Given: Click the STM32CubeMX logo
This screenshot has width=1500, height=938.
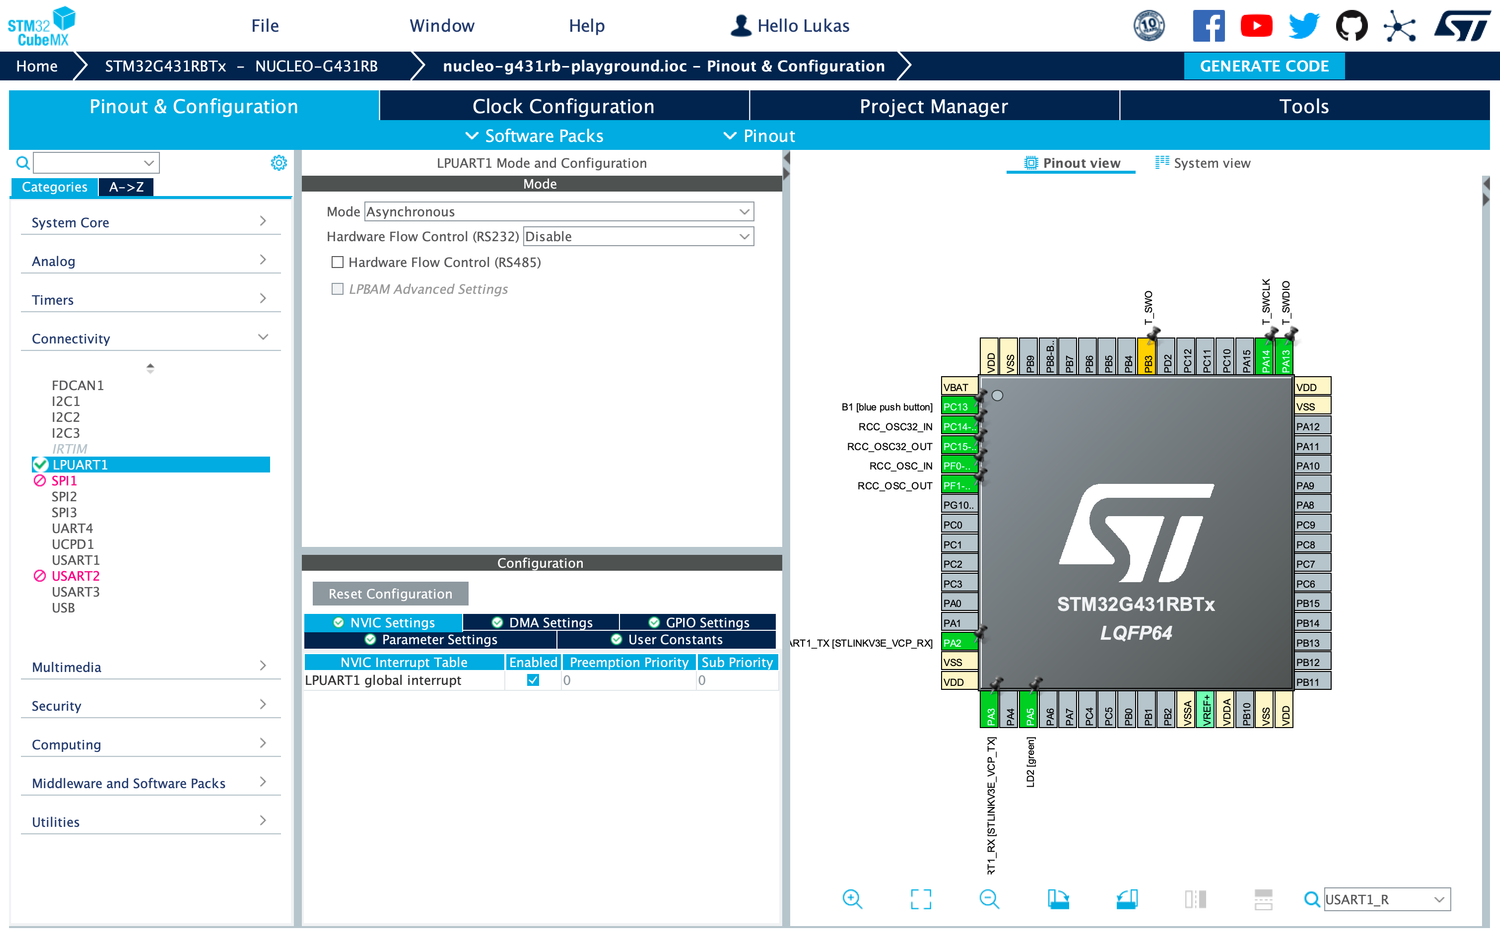Looking at the screenshot, I should (42, 26).
